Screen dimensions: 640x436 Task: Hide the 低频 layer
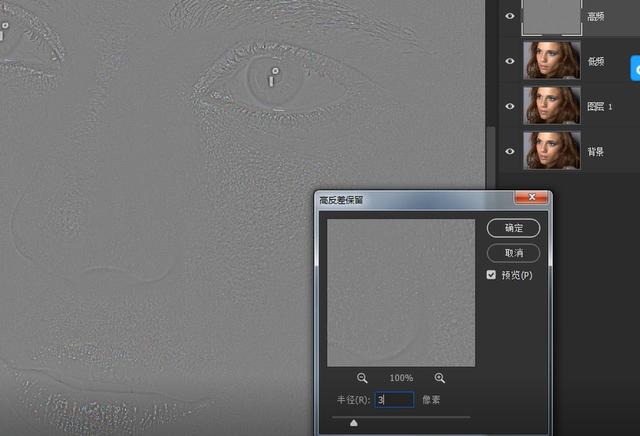pos(510,61)
